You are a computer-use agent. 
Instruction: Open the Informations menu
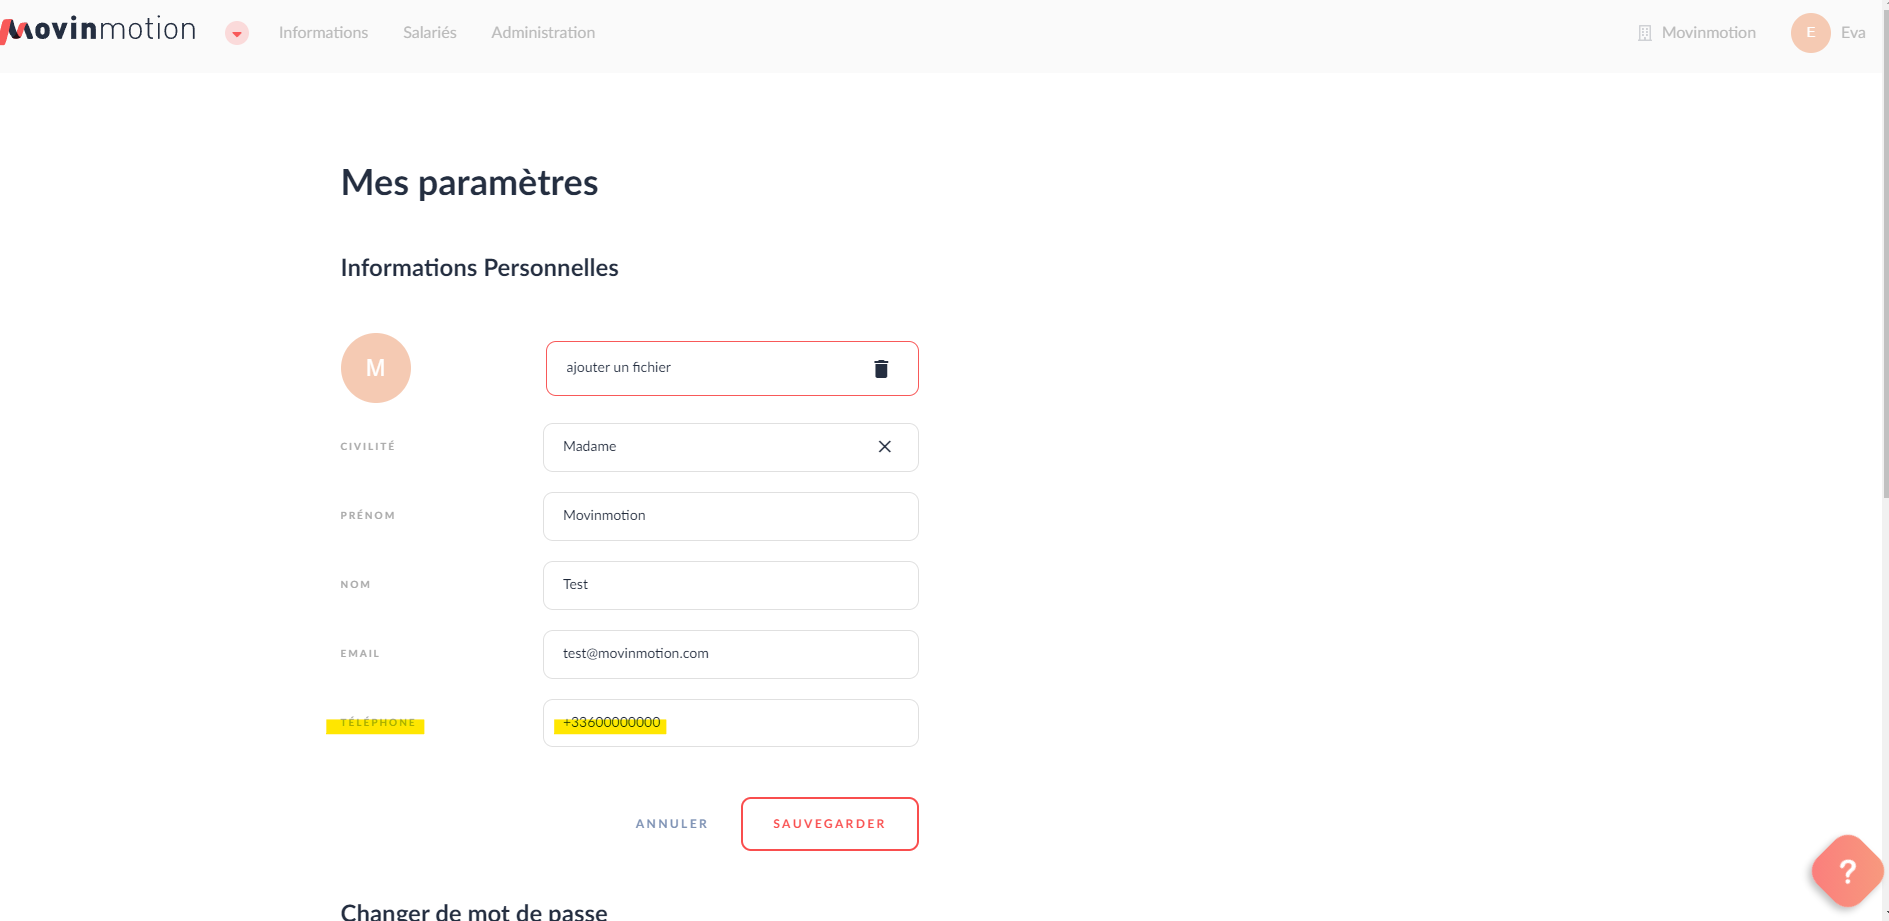point(323,33)
